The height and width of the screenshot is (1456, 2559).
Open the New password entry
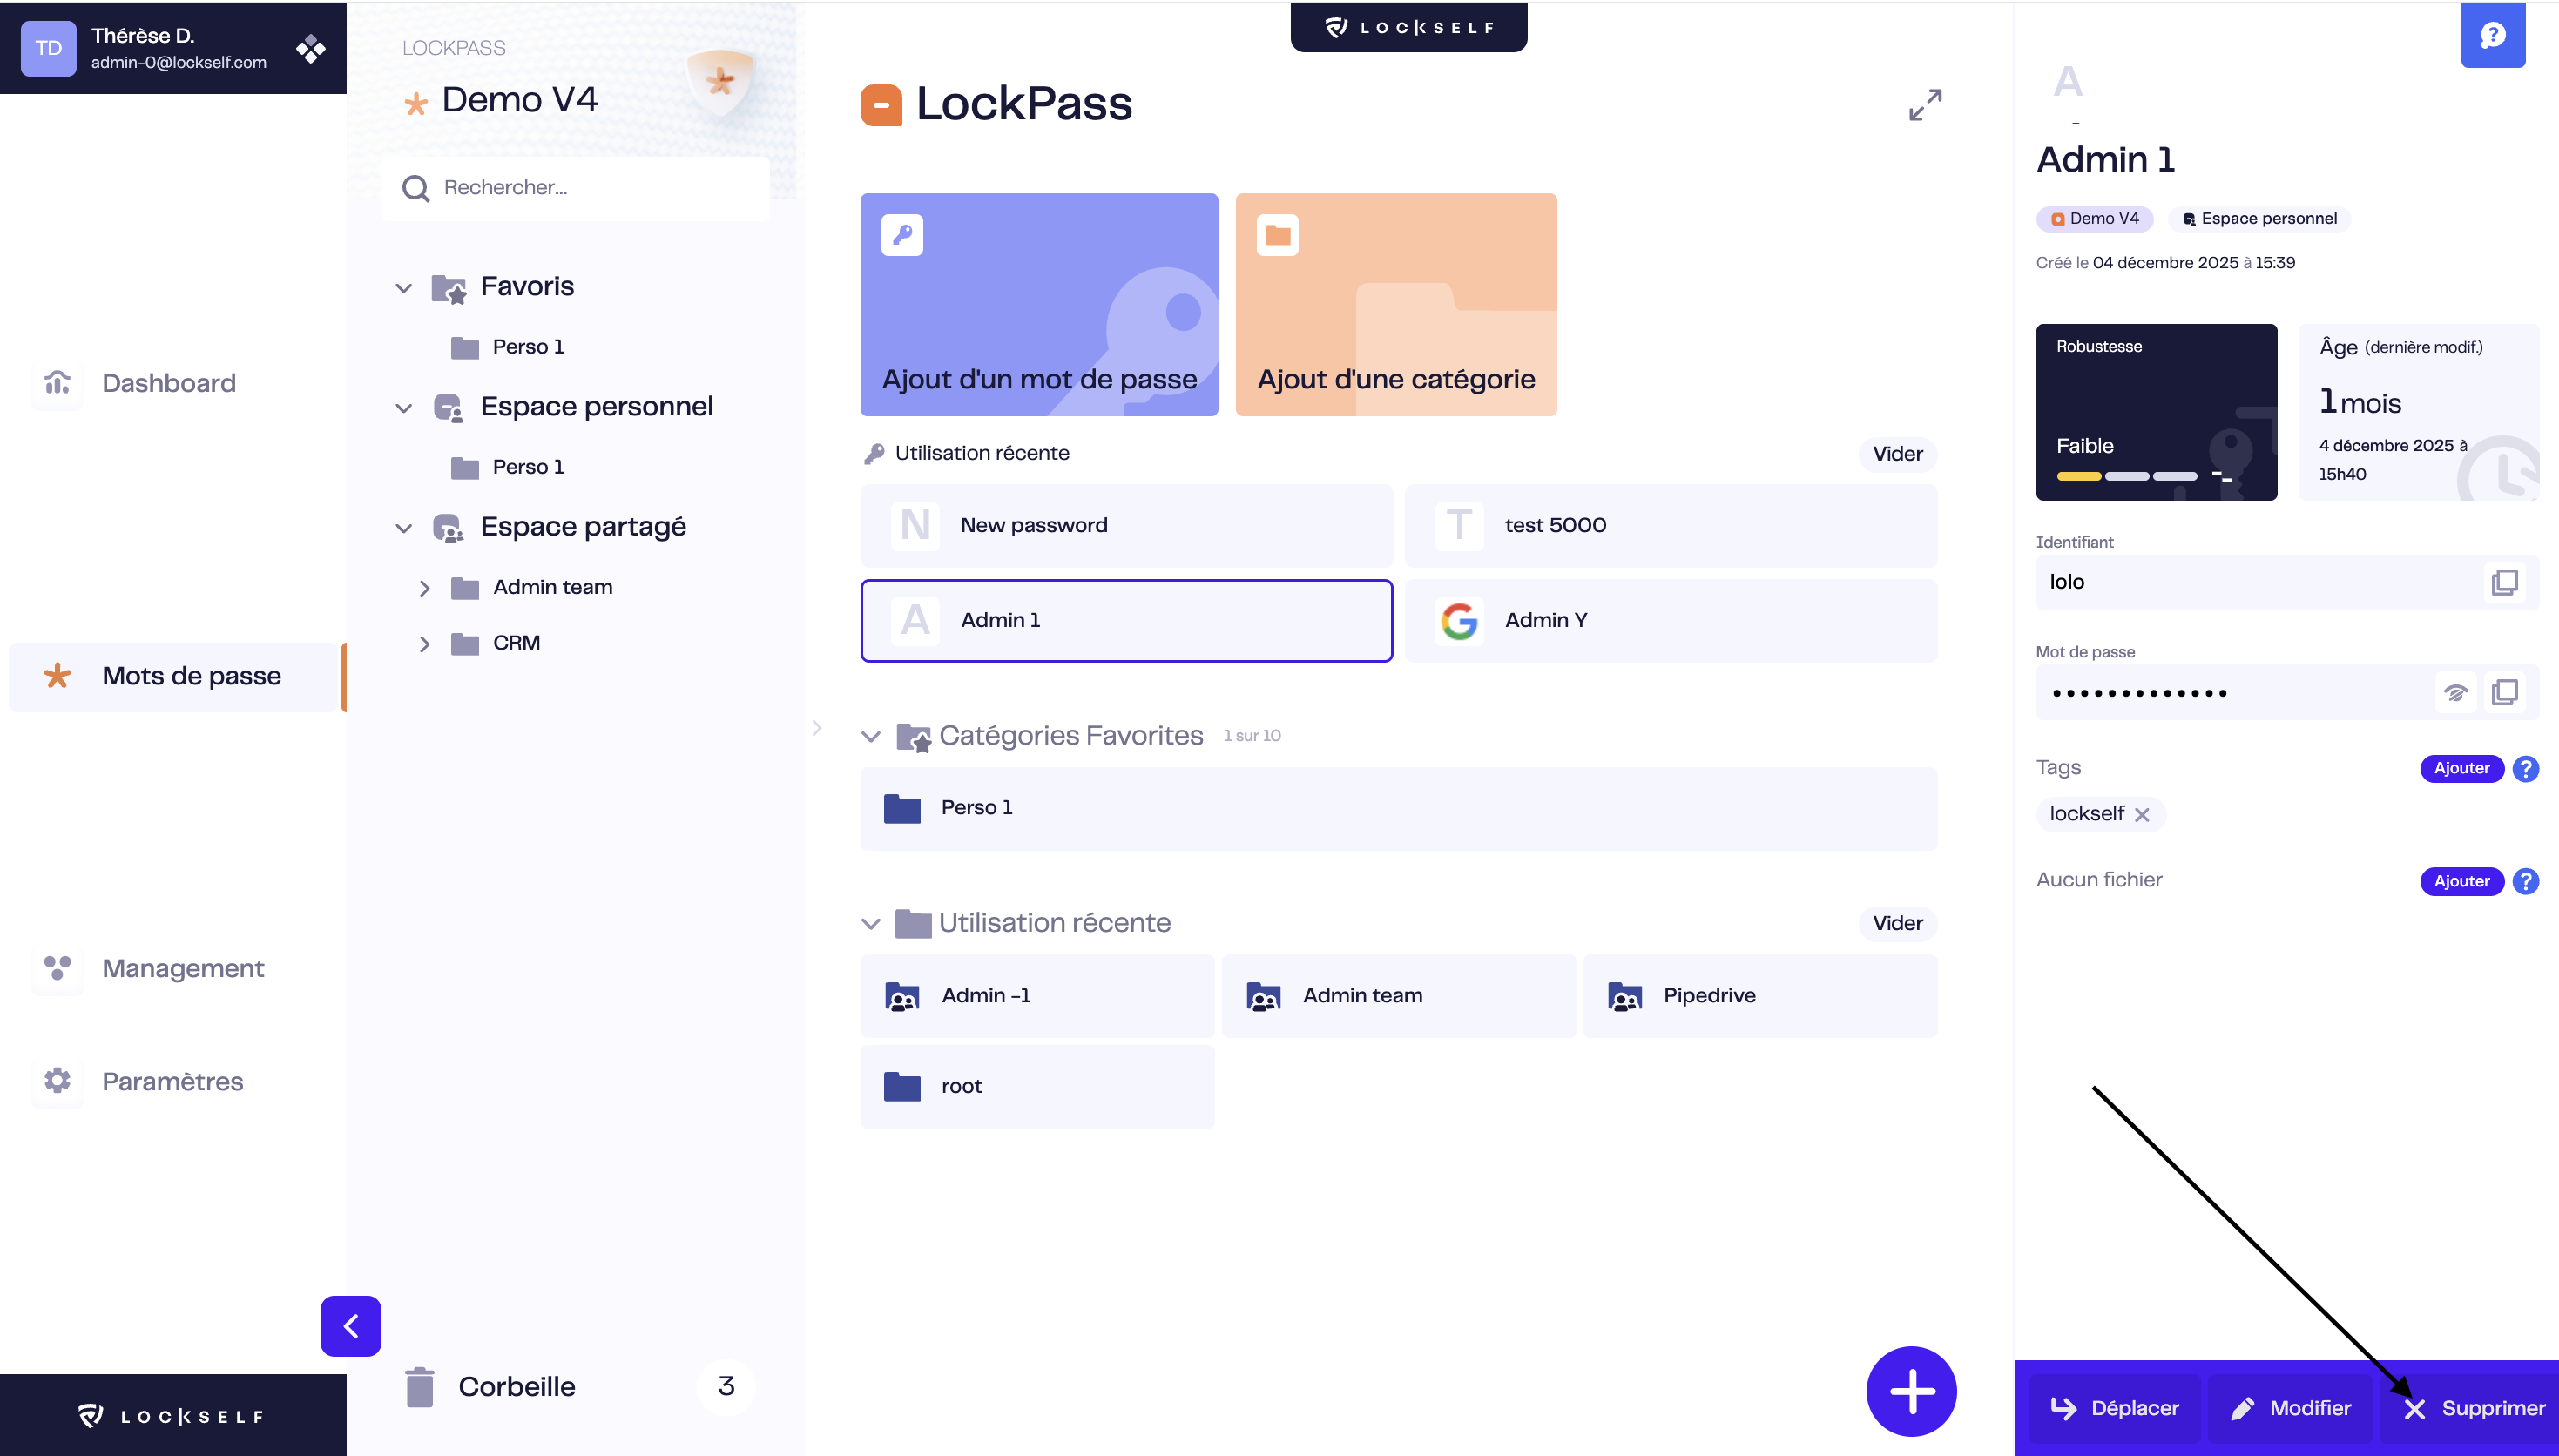coord(1126,526)
